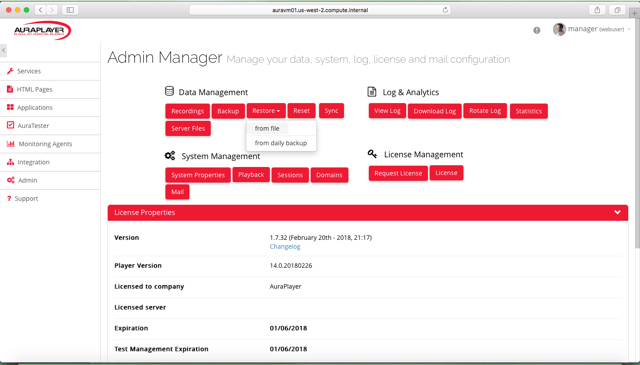This screenshot has height=365, width=640.
Task: Click the Sync button
Action: (331, 111)
